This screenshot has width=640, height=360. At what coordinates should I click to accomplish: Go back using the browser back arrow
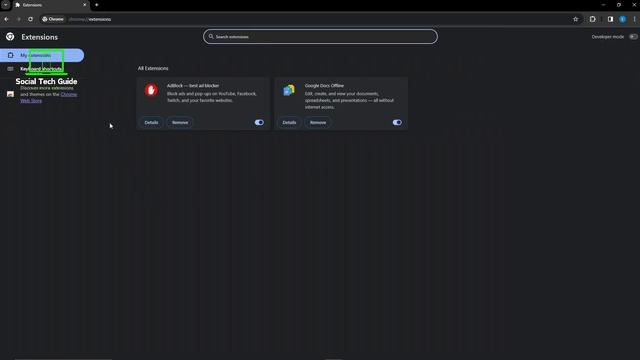tap(7, 19)
